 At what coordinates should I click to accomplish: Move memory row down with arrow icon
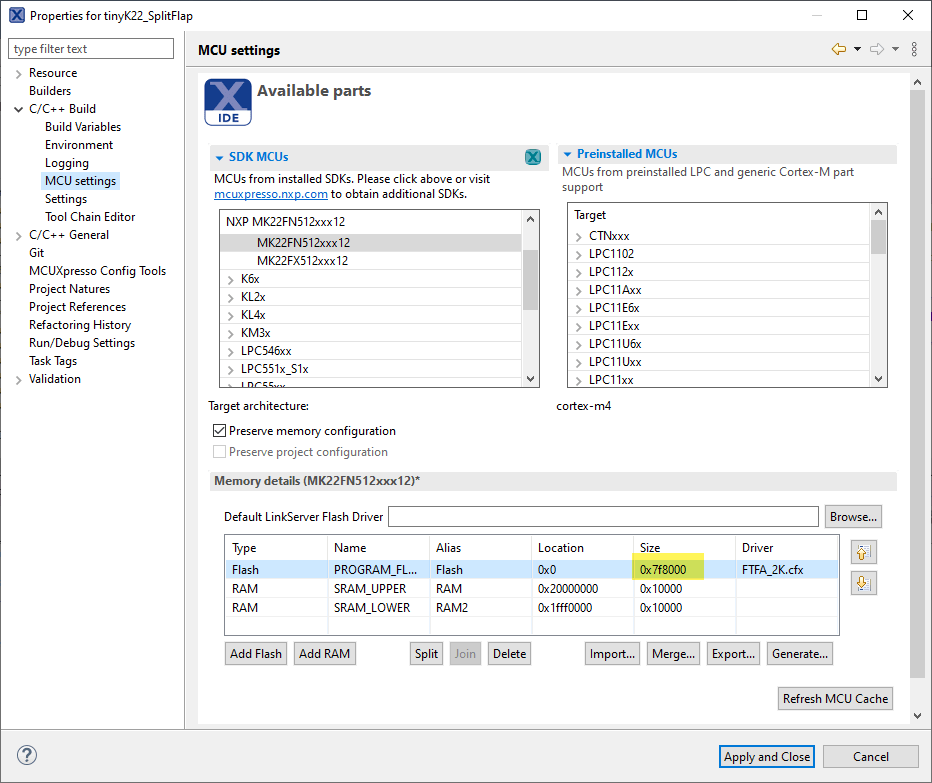[x=864, y=583]
